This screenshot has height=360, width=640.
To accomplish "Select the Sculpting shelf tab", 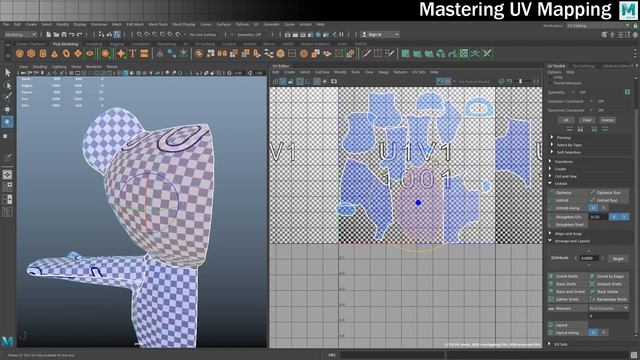I will pos(94,44).
